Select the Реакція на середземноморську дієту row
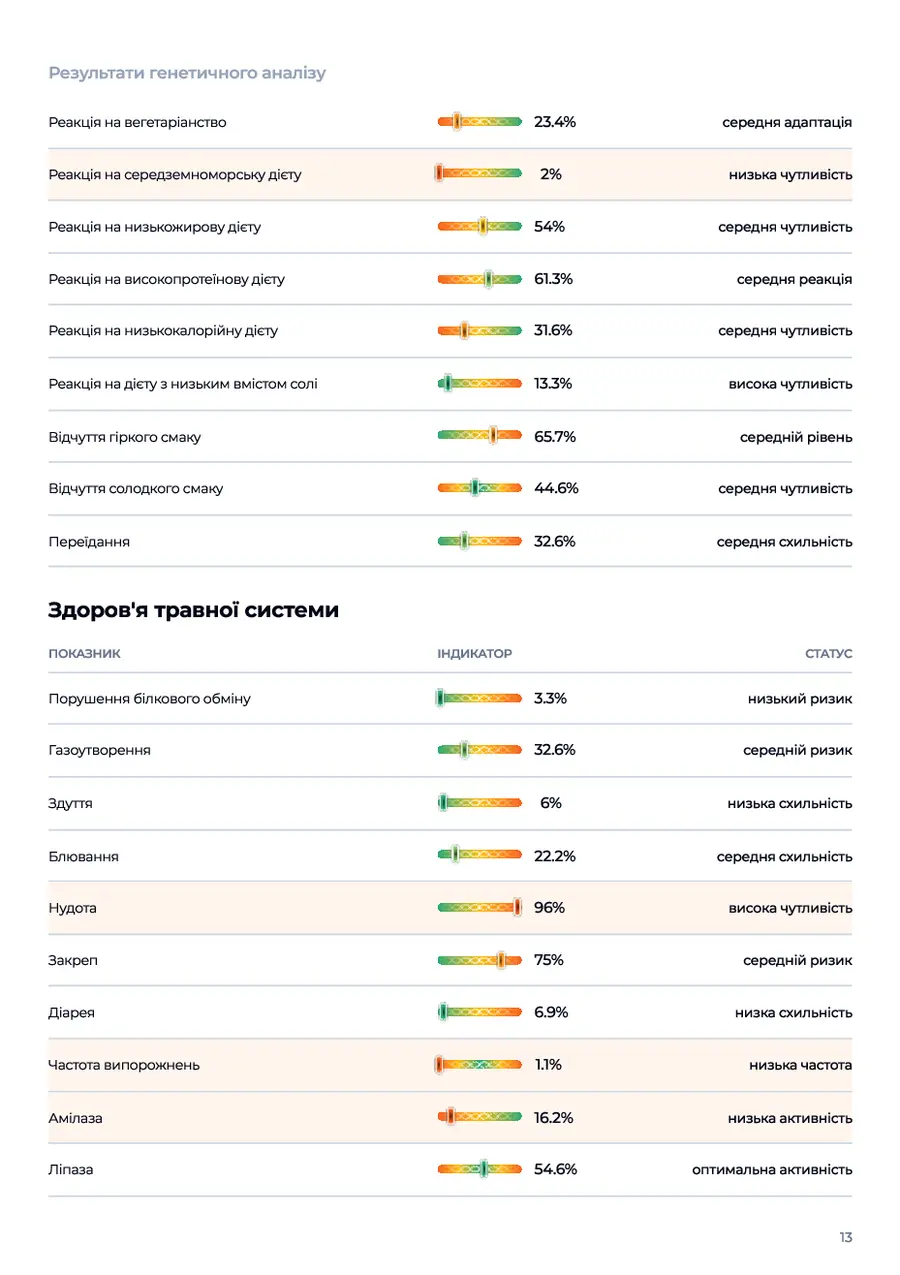The image size is (900, 1275). (450, 174)
